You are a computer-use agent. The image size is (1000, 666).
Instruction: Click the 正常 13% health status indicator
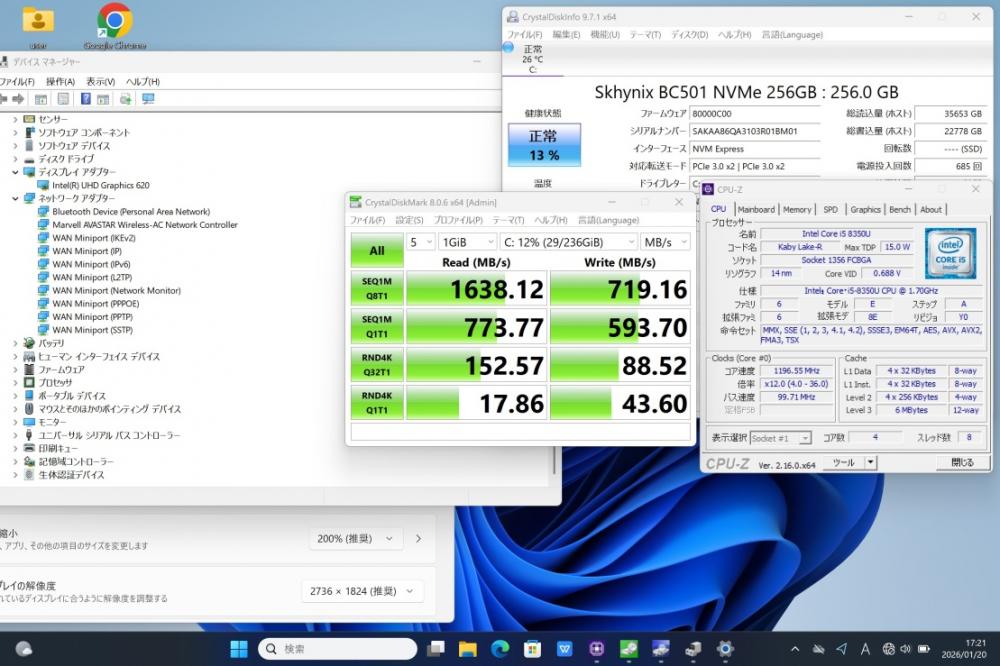[x=544, y=144]
